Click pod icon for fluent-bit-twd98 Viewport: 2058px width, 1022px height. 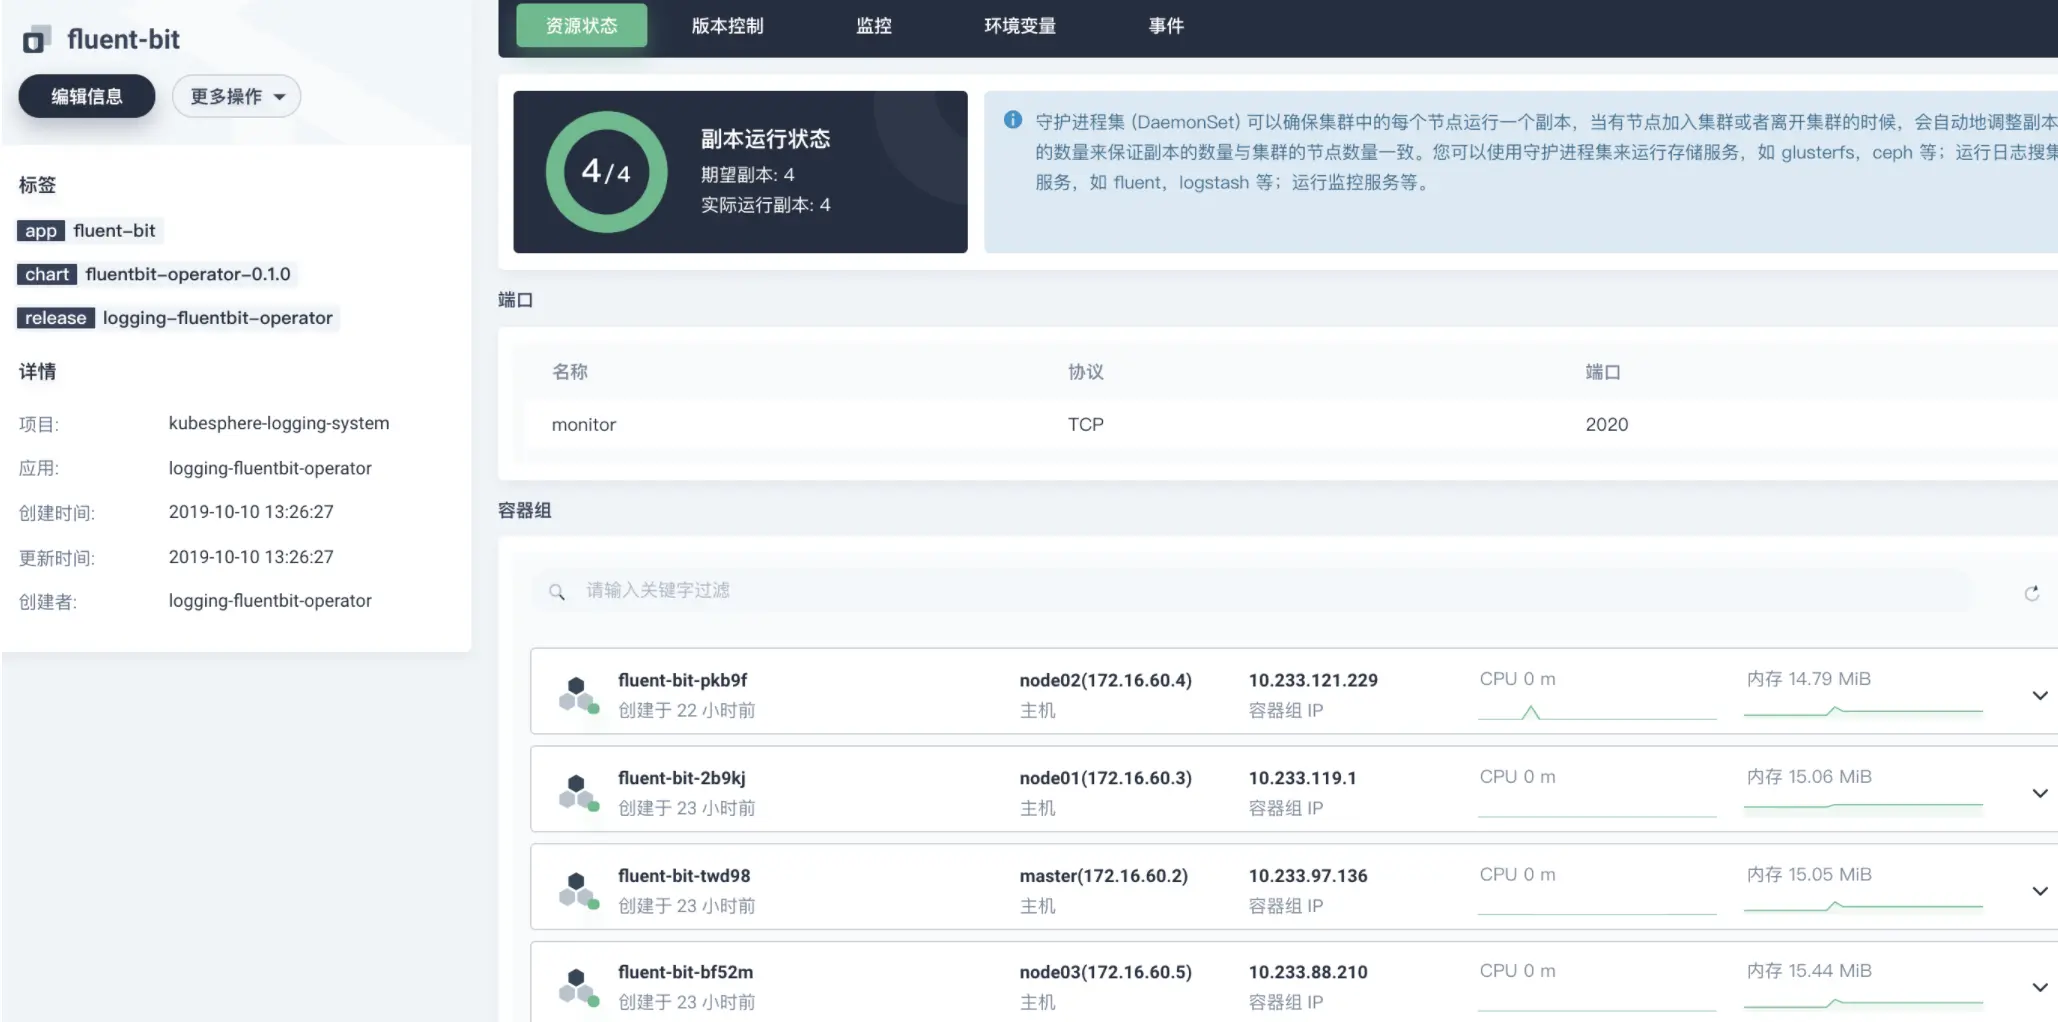(x=578, y=889)
